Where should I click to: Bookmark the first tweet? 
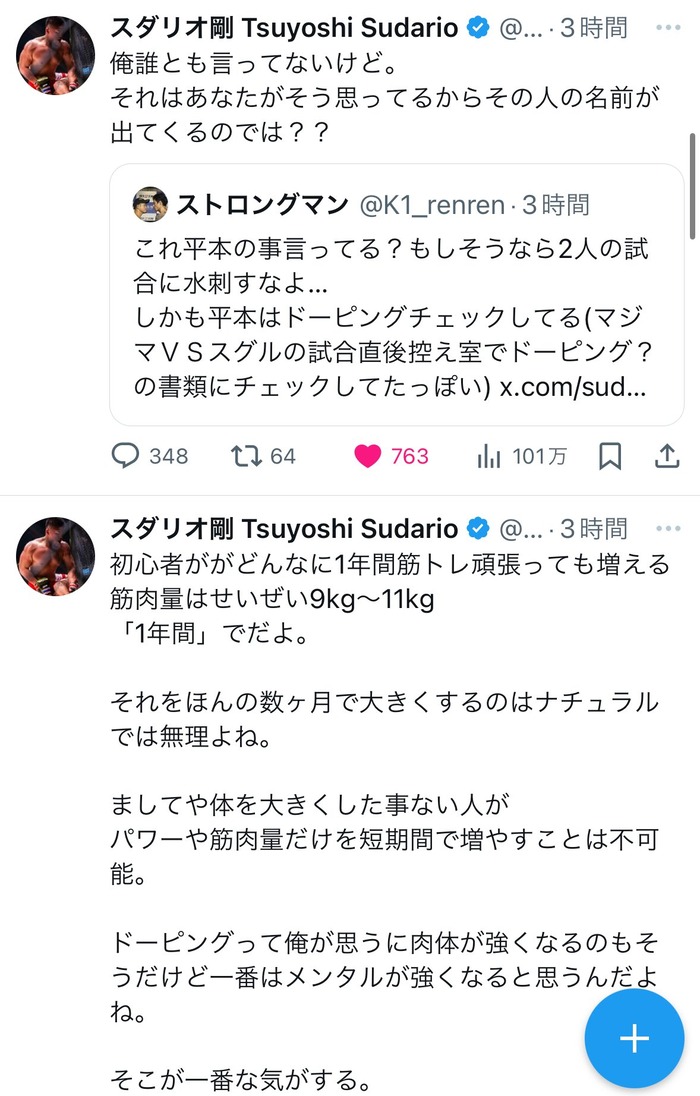[x=610, y=456]
